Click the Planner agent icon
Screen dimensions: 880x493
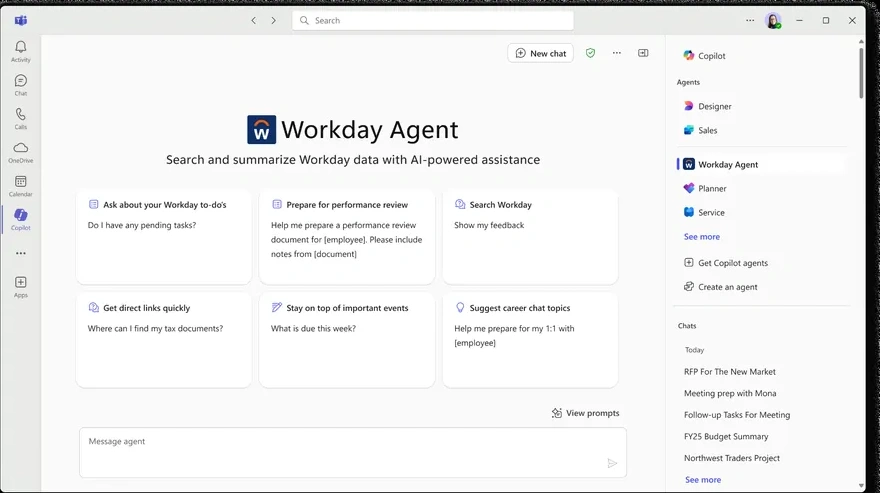[689, 189]
